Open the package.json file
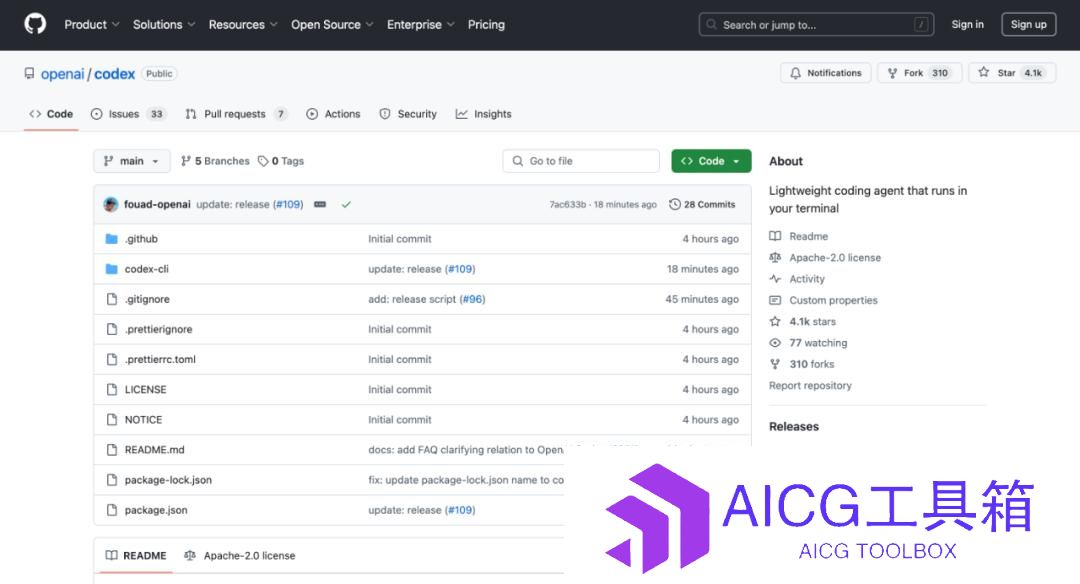The height and width of the screenshot is (584, 1080). [156, 510]
